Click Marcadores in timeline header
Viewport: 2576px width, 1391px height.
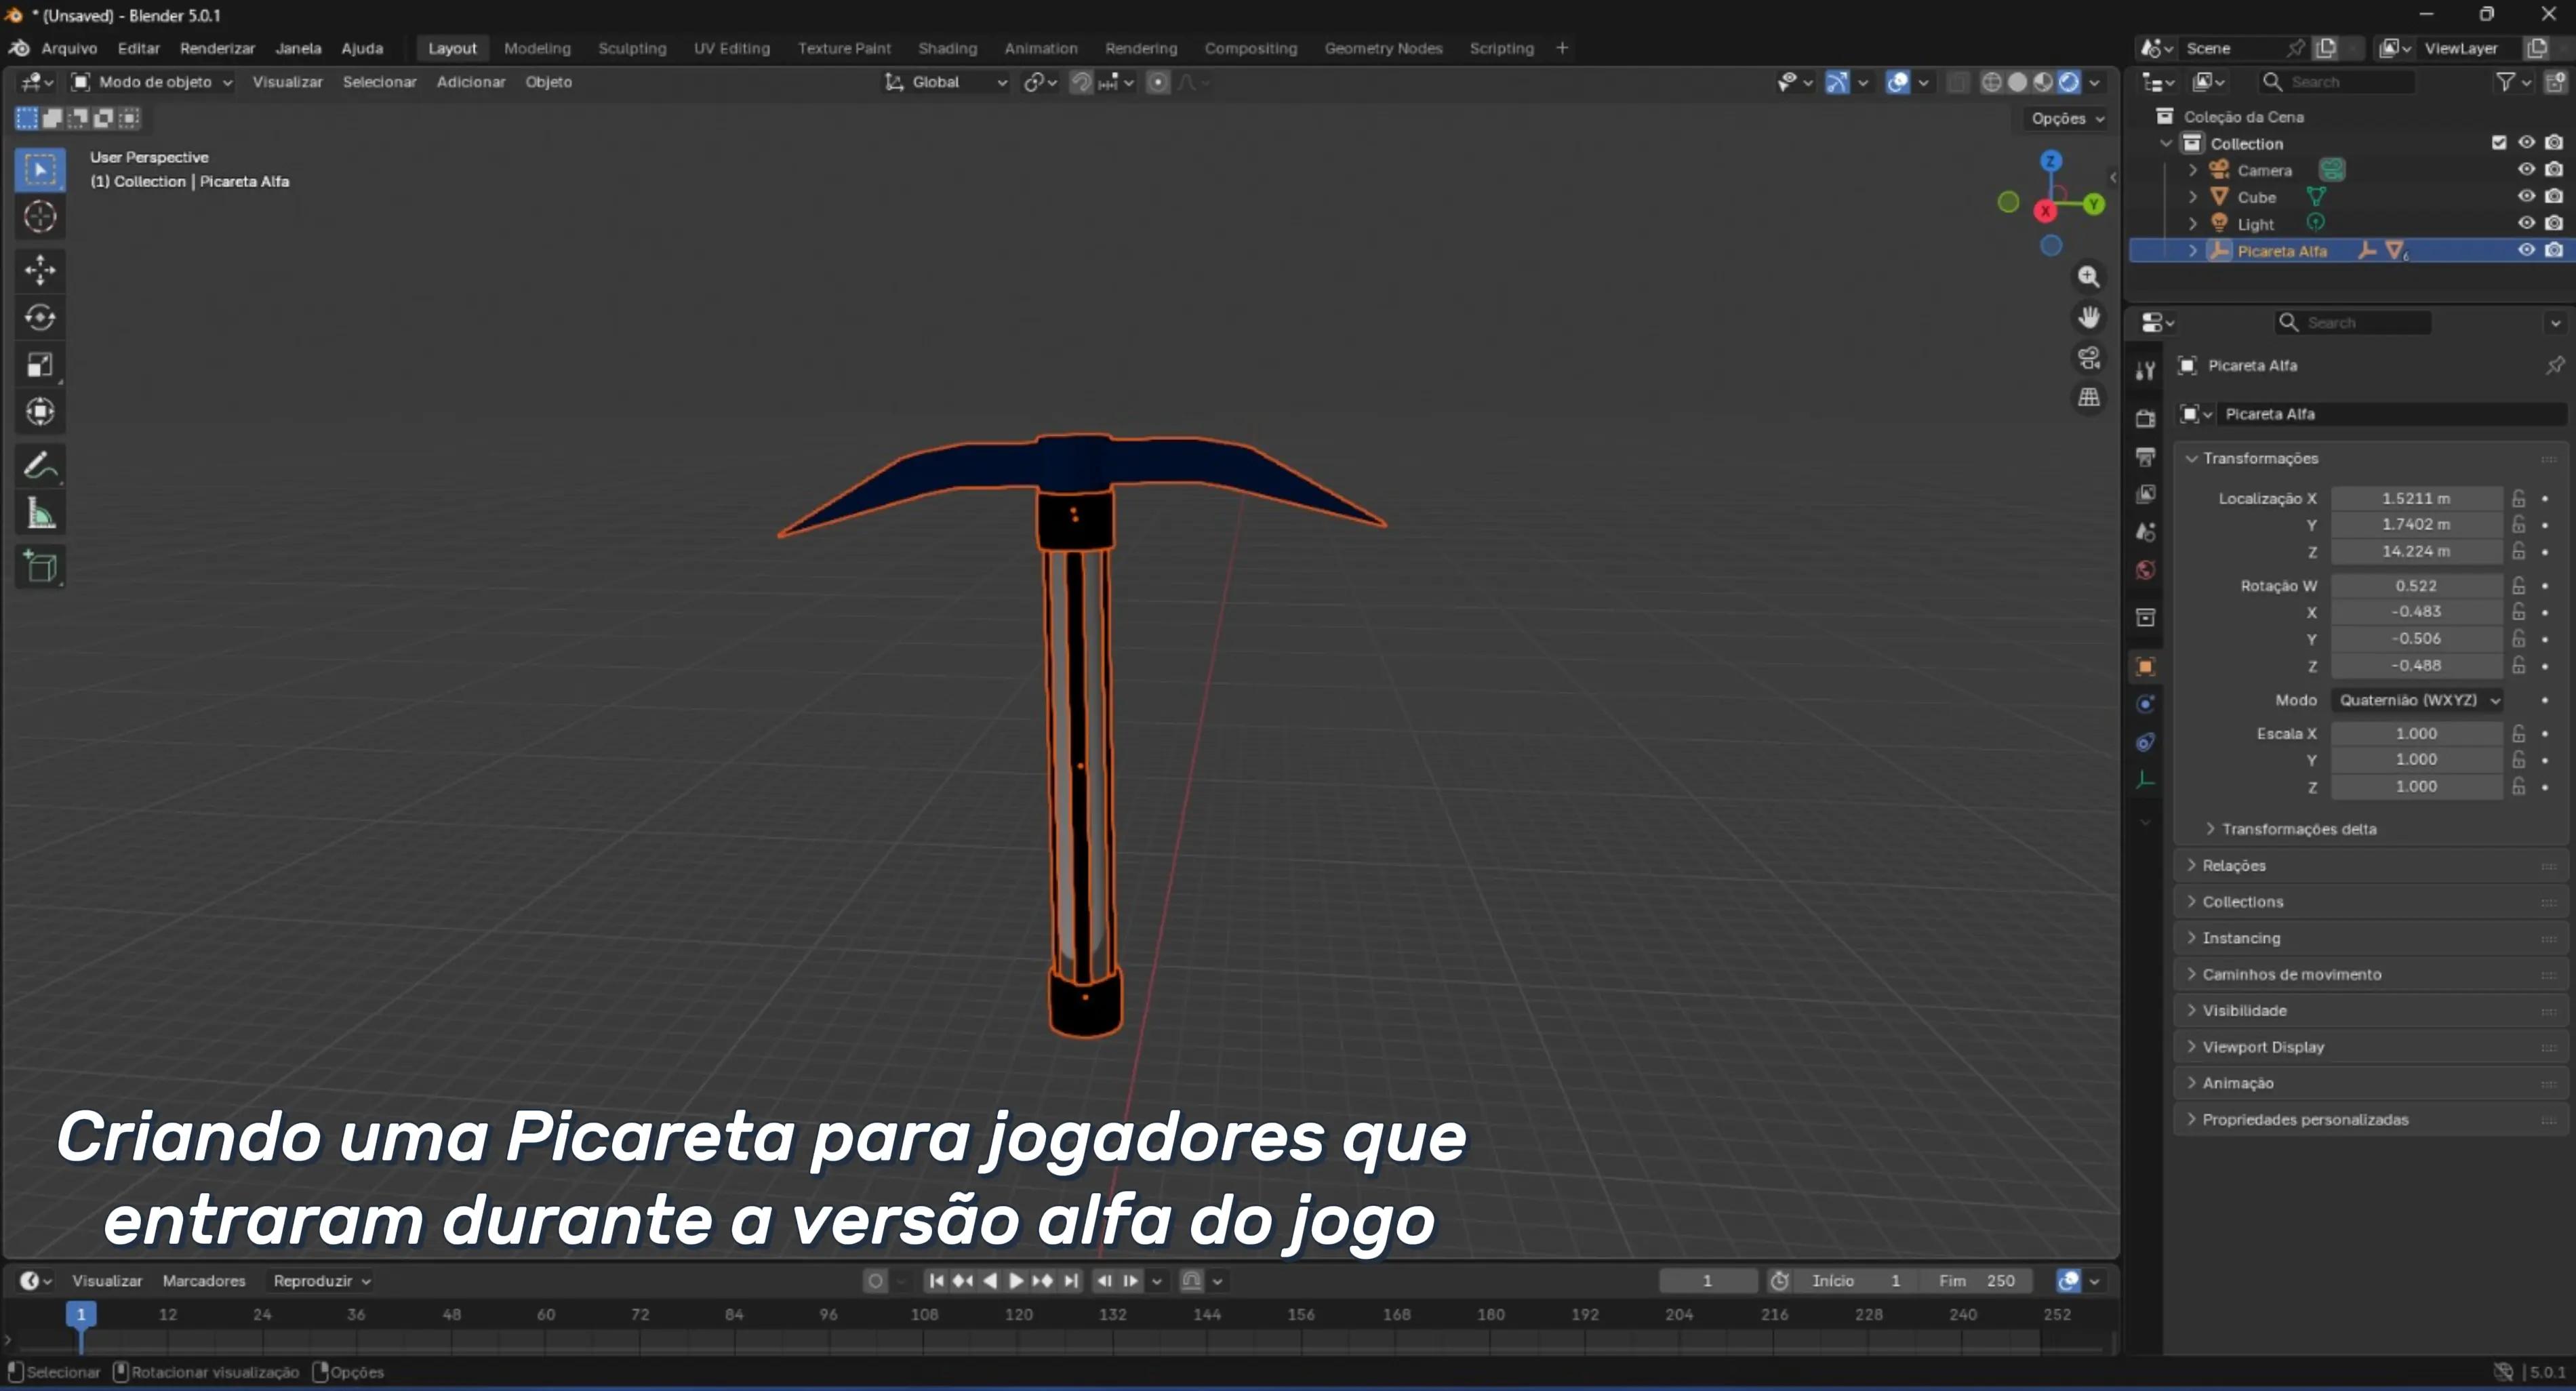[204, 1281]
